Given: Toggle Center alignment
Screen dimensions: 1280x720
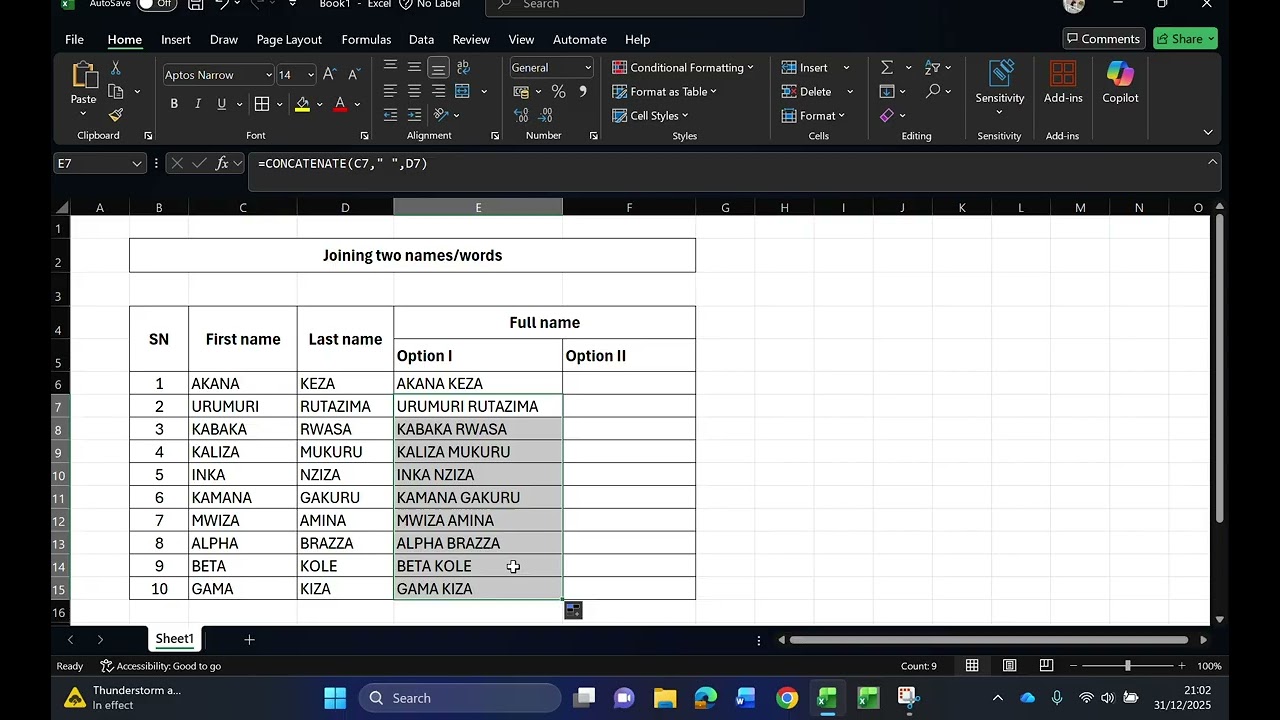Looking at the screenshot, I should click(x=414, y=91).
